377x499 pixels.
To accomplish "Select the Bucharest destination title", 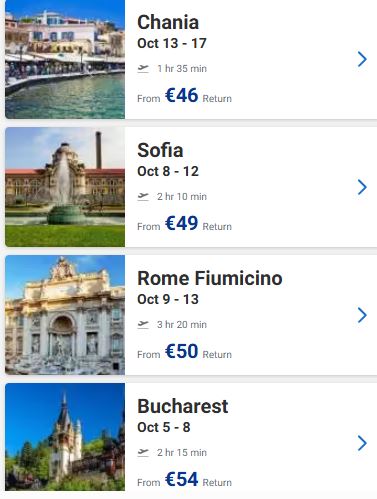I will point(183,406).
